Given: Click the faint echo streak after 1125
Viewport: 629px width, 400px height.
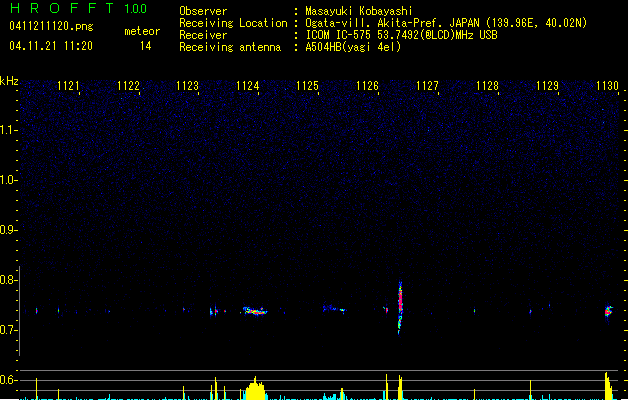Looking at the screenshot, I should pos(334,309).
